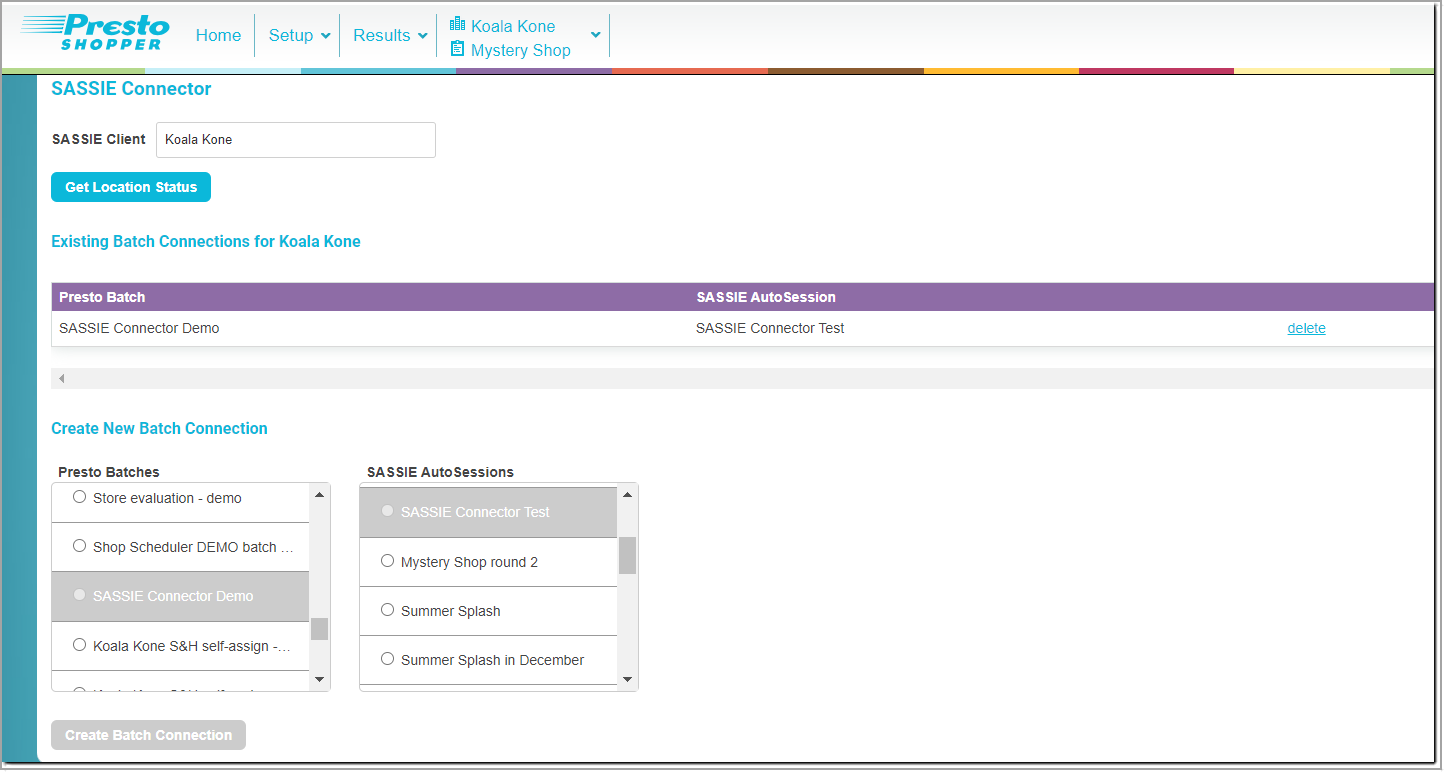This screenshot has width=1448, height=776.
Task: Click the SASSIE Client field label
Action: (x=99, y=139)
